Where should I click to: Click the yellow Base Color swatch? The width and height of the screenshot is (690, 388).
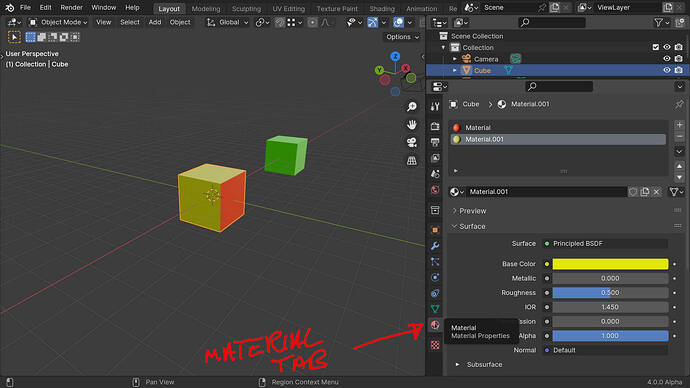pos(610,264)
